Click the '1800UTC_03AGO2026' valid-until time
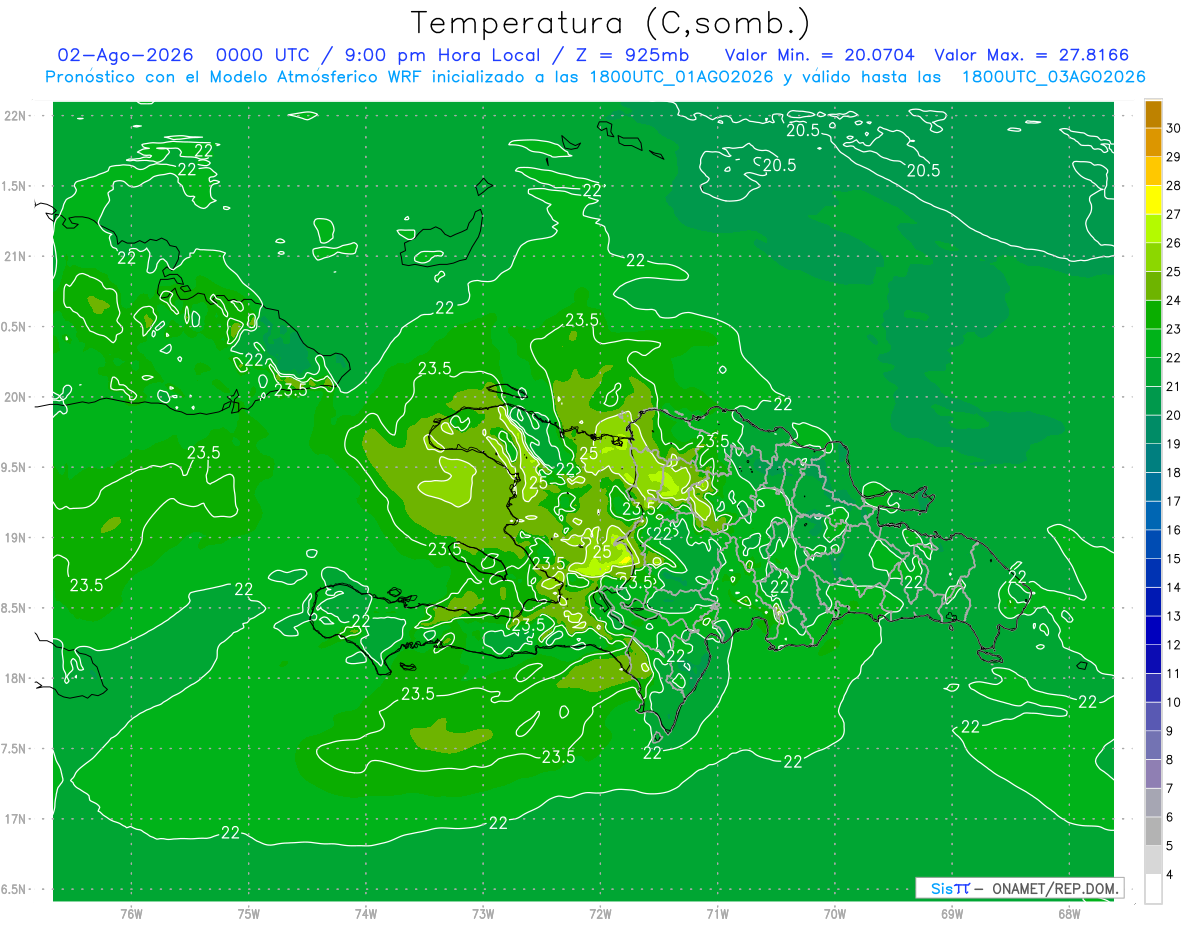The image size is (1200, 927). pos(1053,77)
